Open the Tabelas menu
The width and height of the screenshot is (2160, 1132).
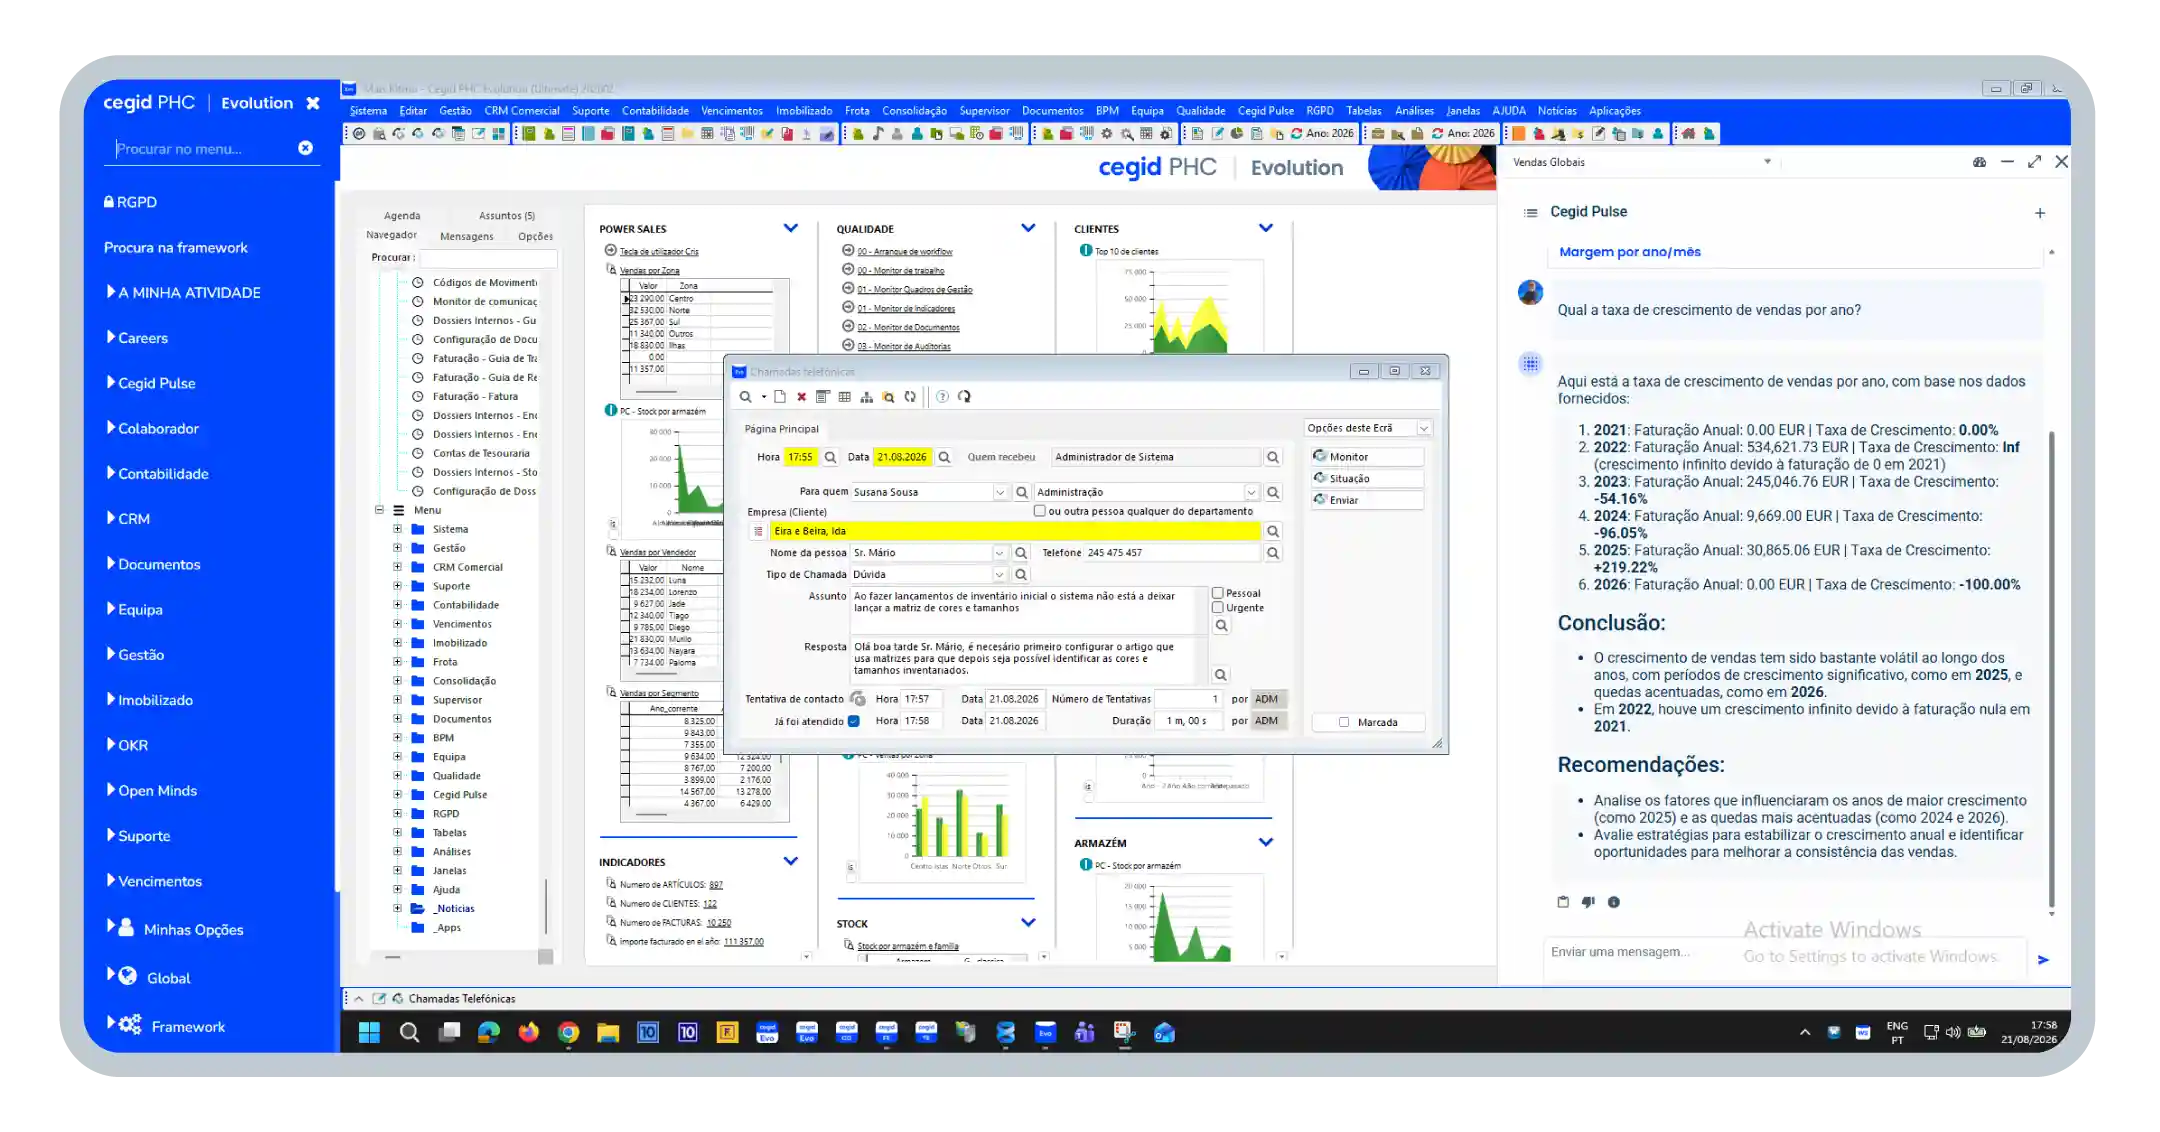point(1364,111)
